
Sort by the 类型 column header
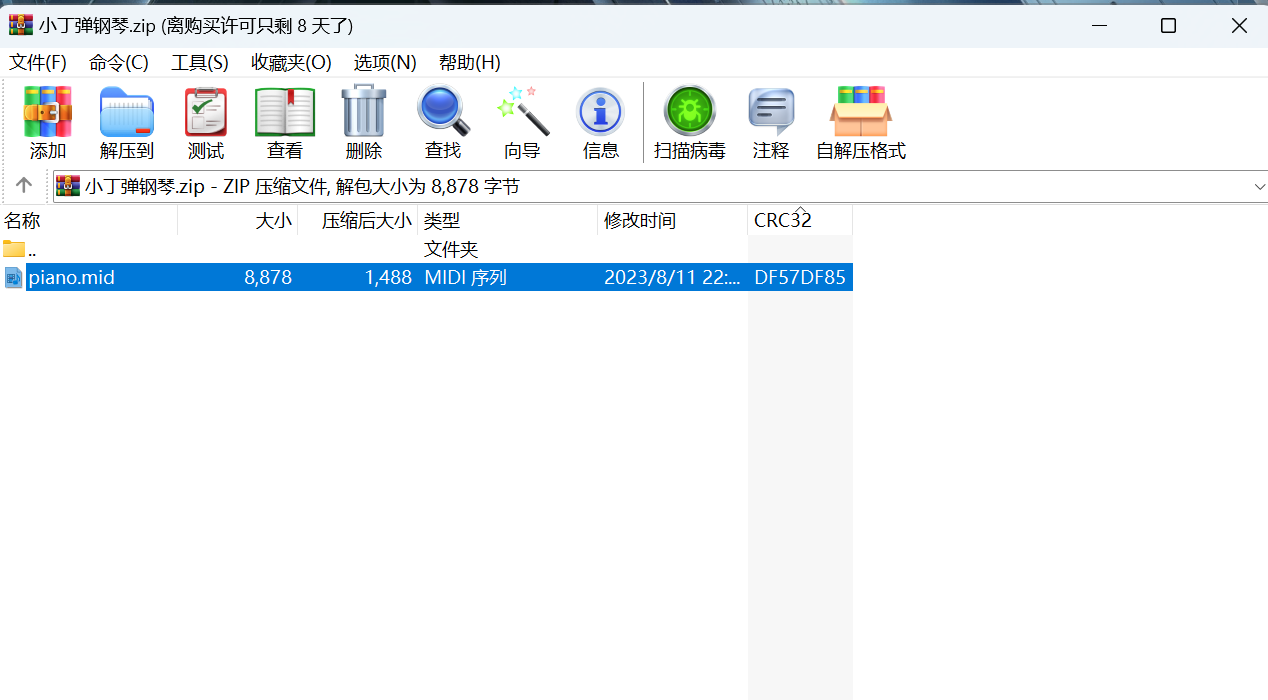[x=508, y=220]
